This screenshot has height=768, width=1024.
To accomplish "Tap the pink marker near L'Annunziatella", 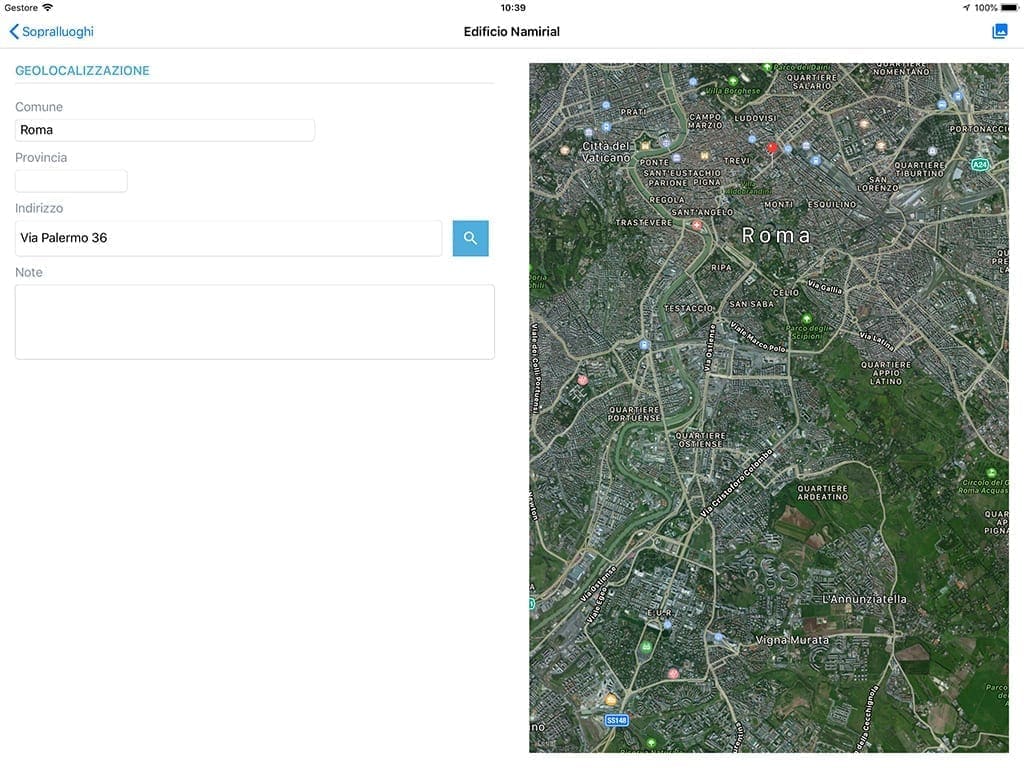I will click(x=673, y=672).
